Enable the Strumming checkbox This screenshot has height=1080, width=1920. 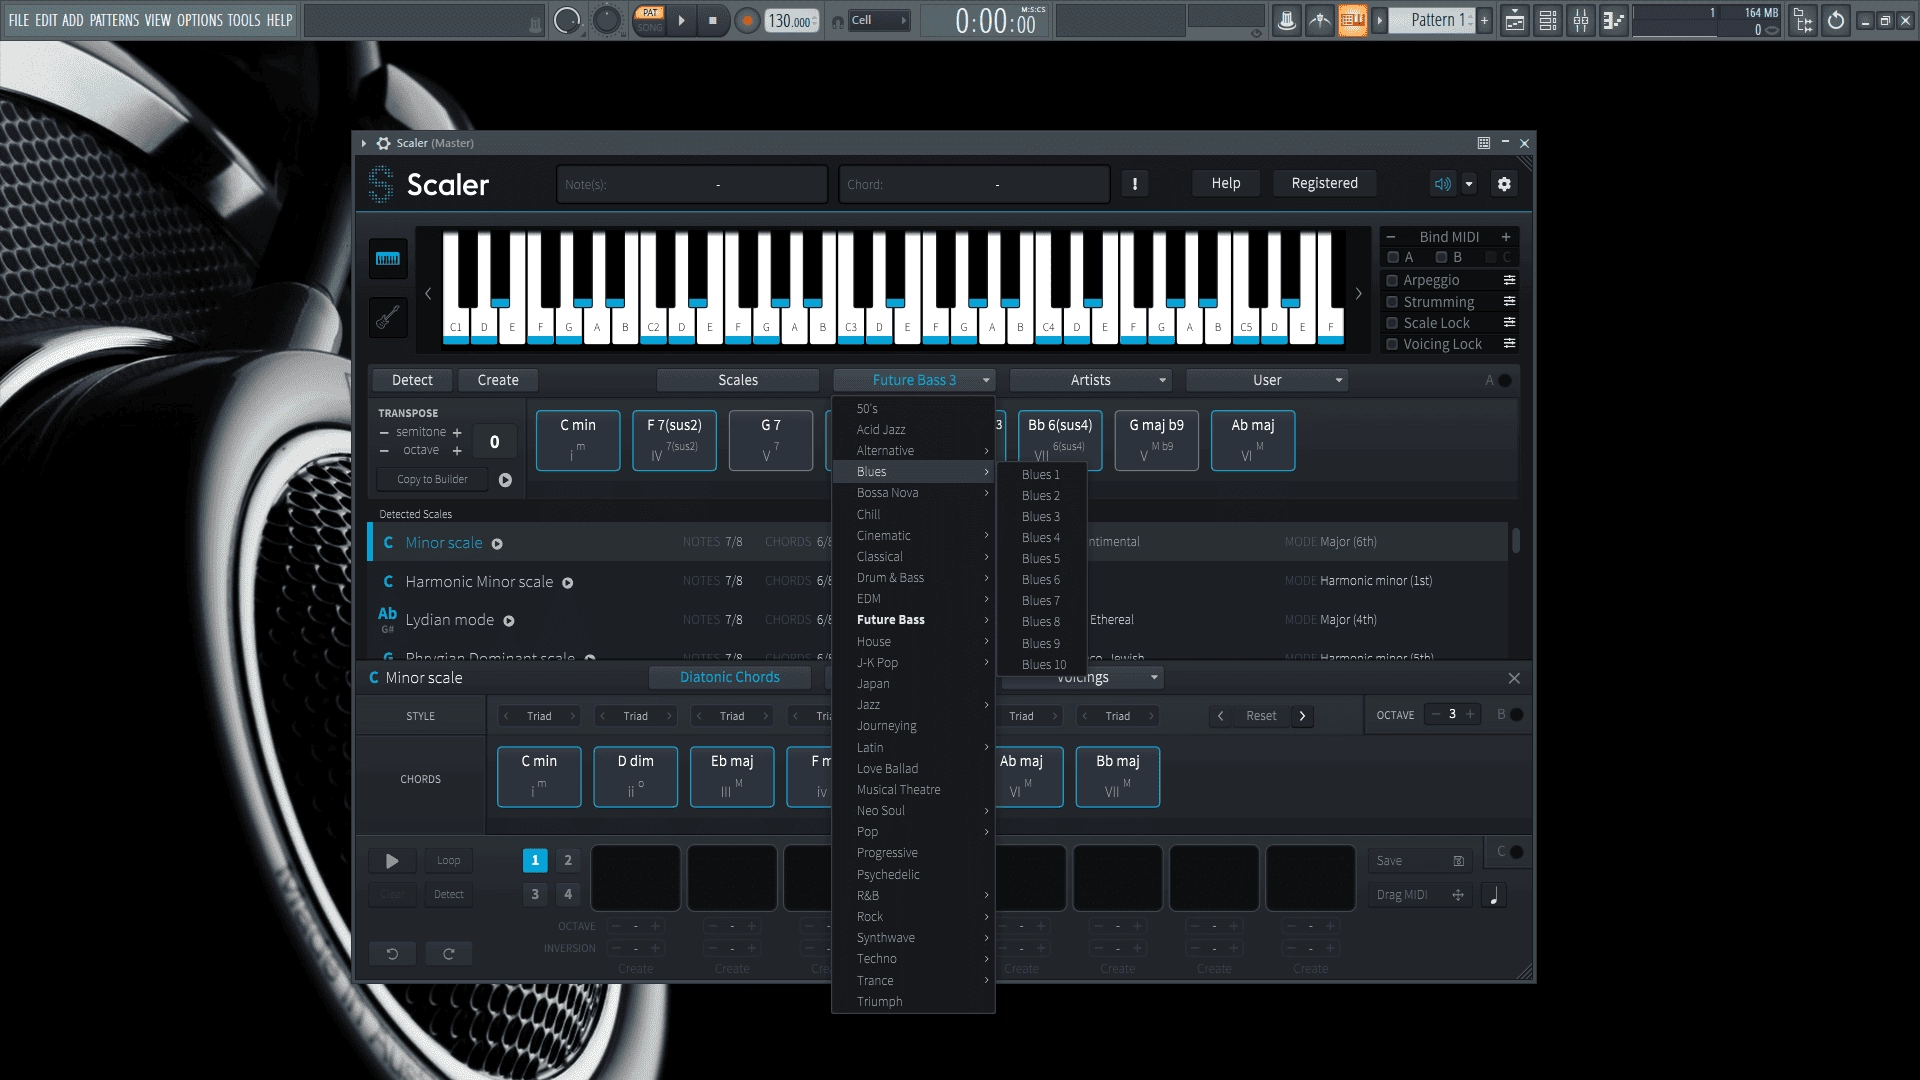(1391, 301)
